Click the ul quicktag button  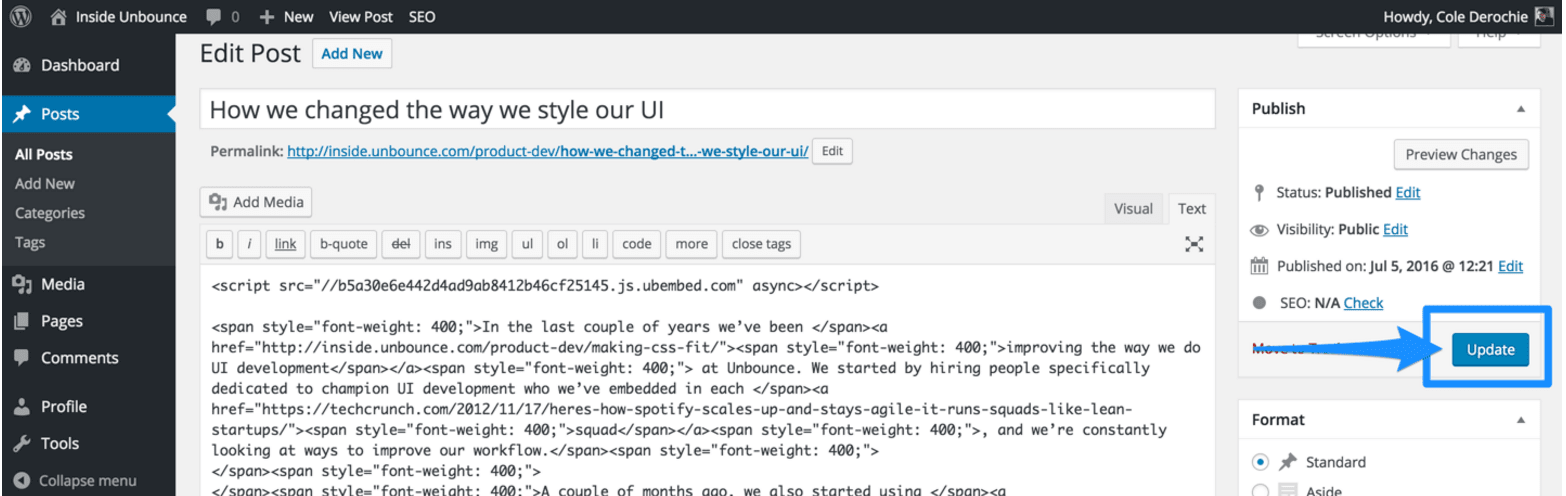coord(527,244)
